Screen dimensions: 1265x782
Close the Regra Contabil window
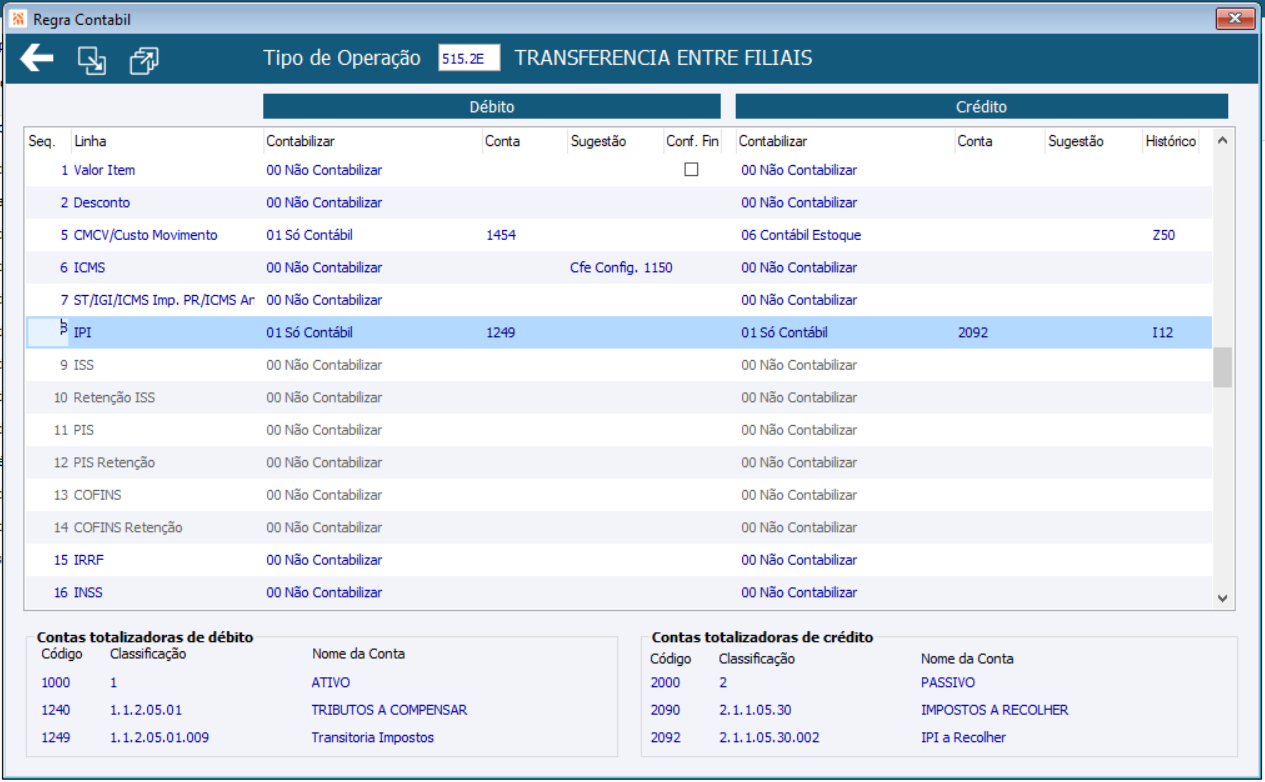[1236, 19]
